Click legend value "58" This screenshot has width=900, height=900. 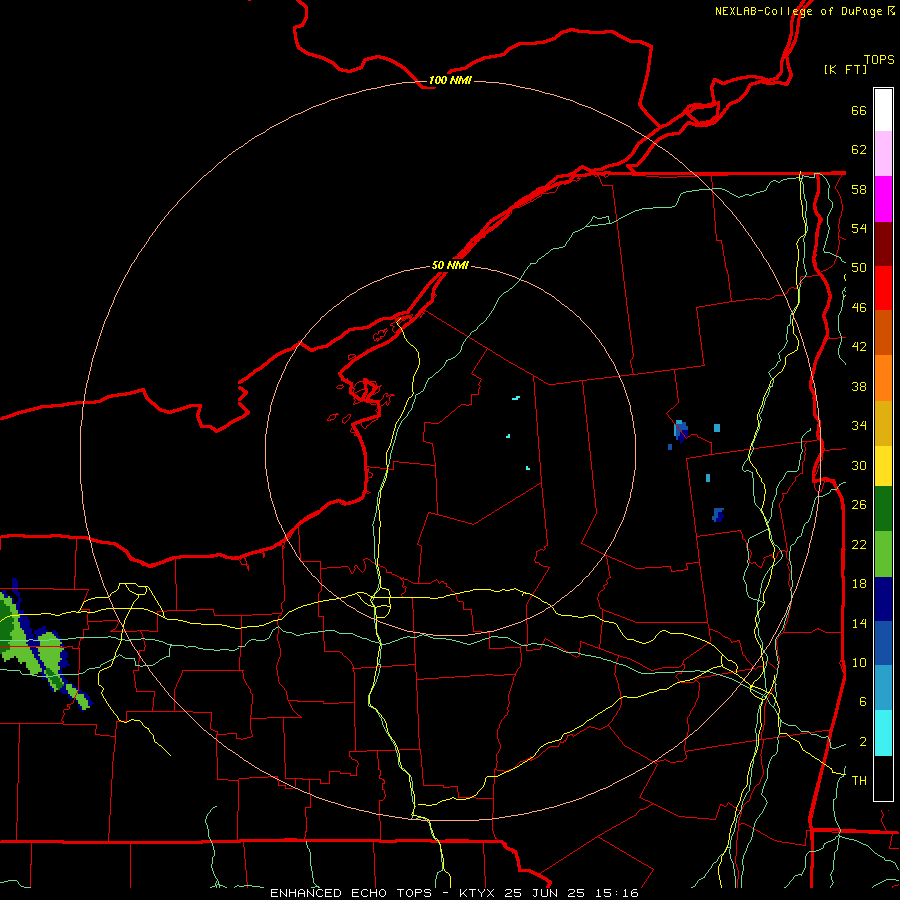click(x=859, y=189)
